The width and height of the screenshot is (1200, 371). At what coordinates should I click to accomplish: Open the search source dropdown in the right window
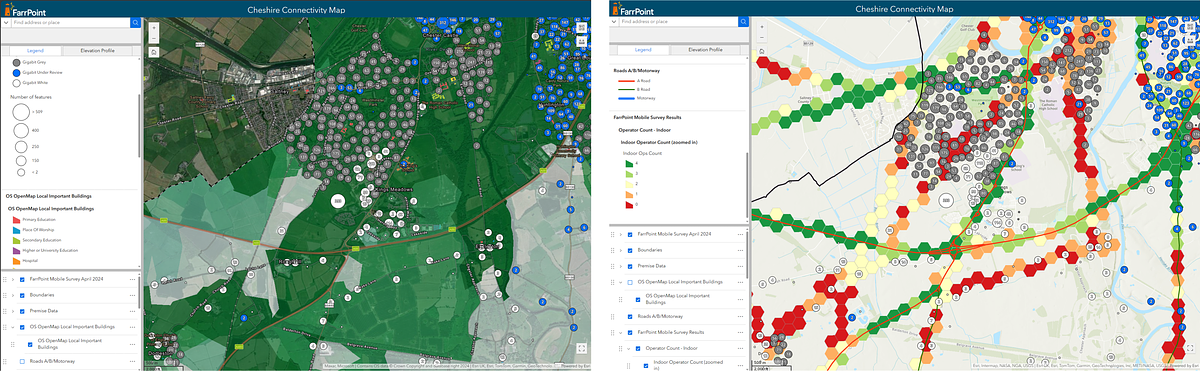pos(614,21)
